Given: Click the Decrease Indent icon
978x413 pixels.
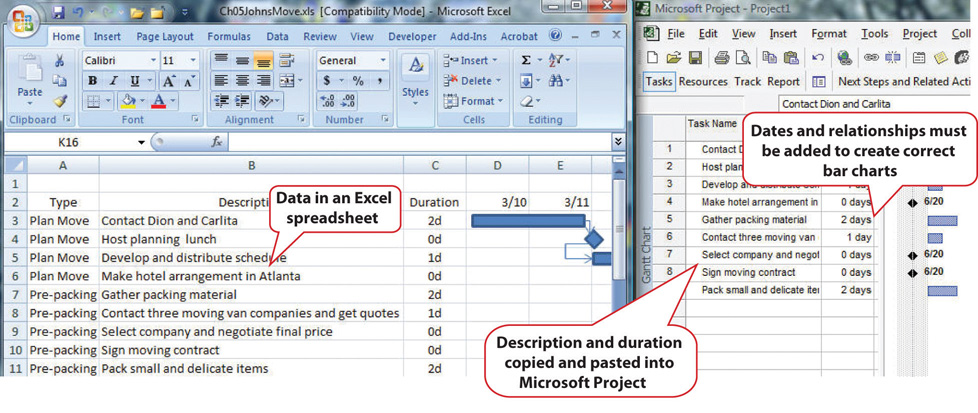Looking at the screenshot, I should [221, 100].
